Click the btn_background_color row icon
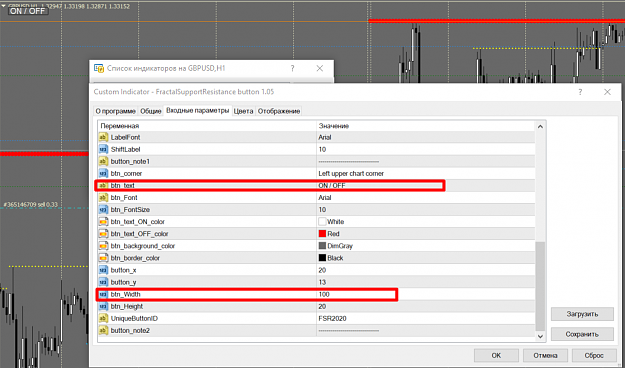 click(x=103, y=246)
